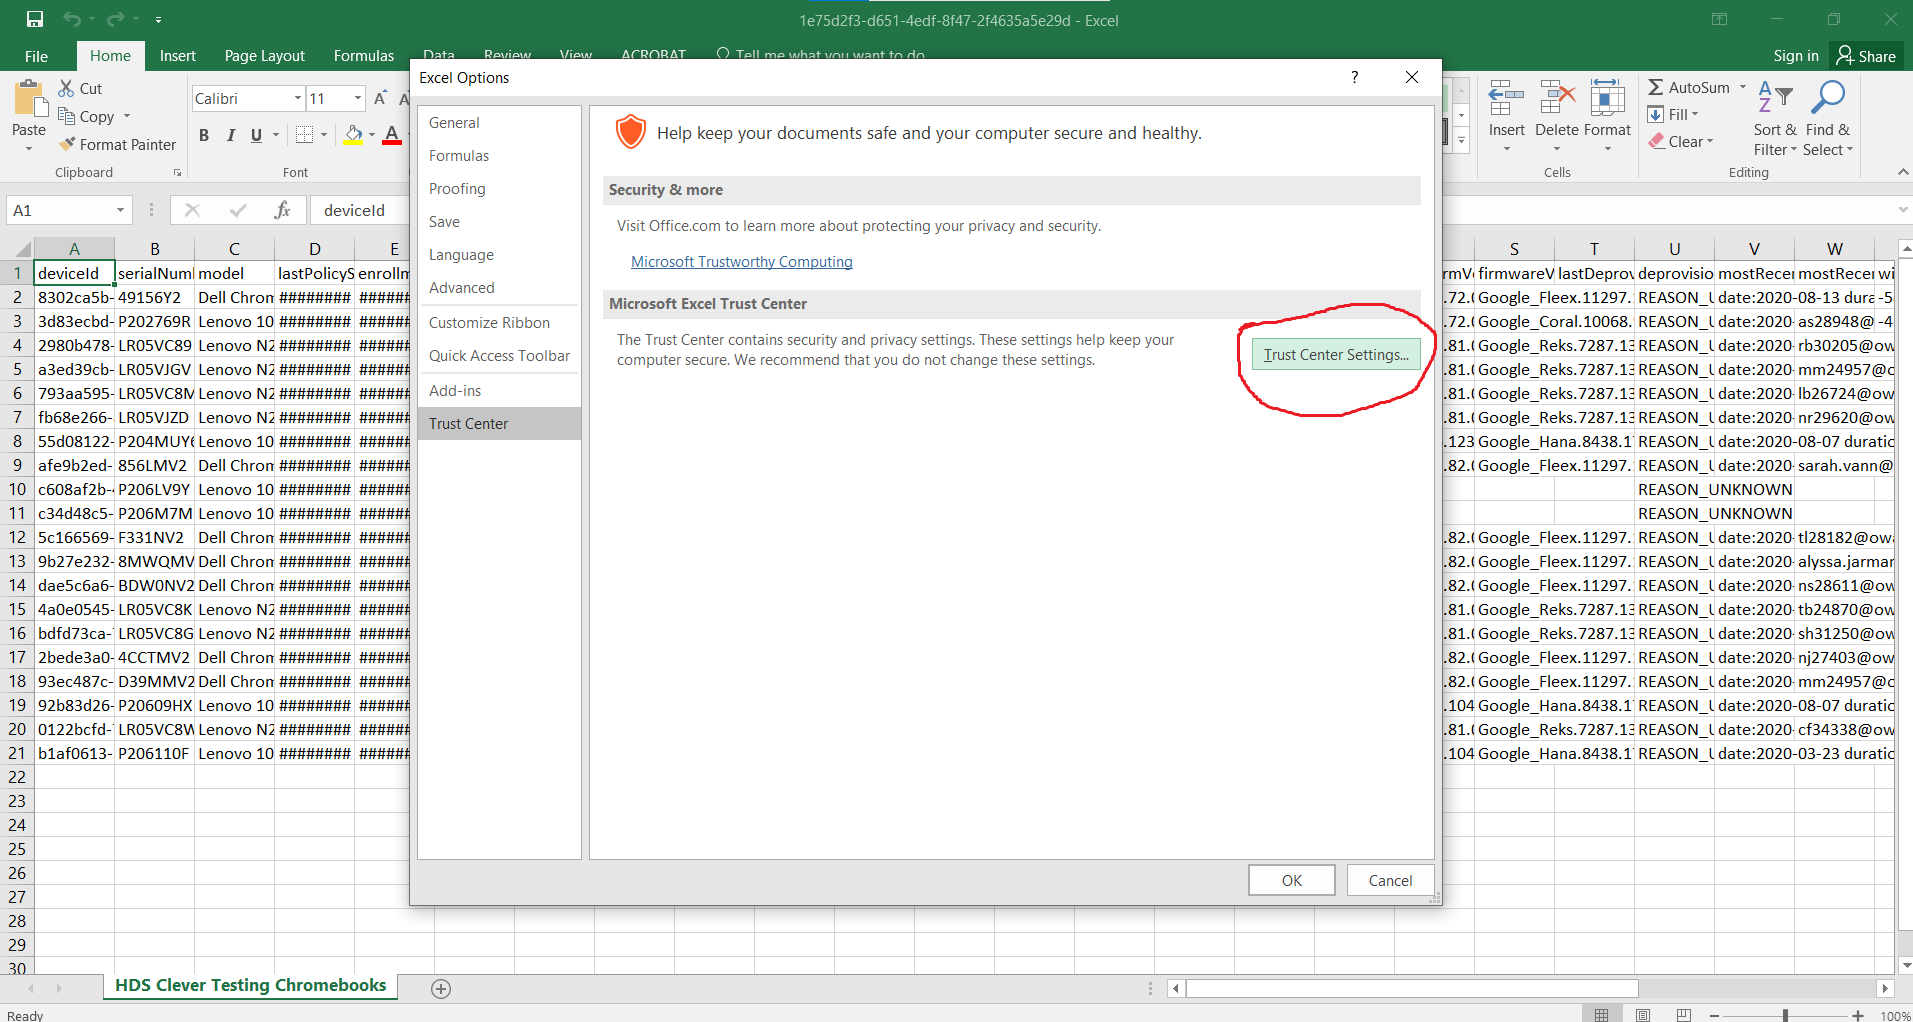1913x1022 pixels.
Task: Close the Excel Options dialog
Action: (1412, 77)
